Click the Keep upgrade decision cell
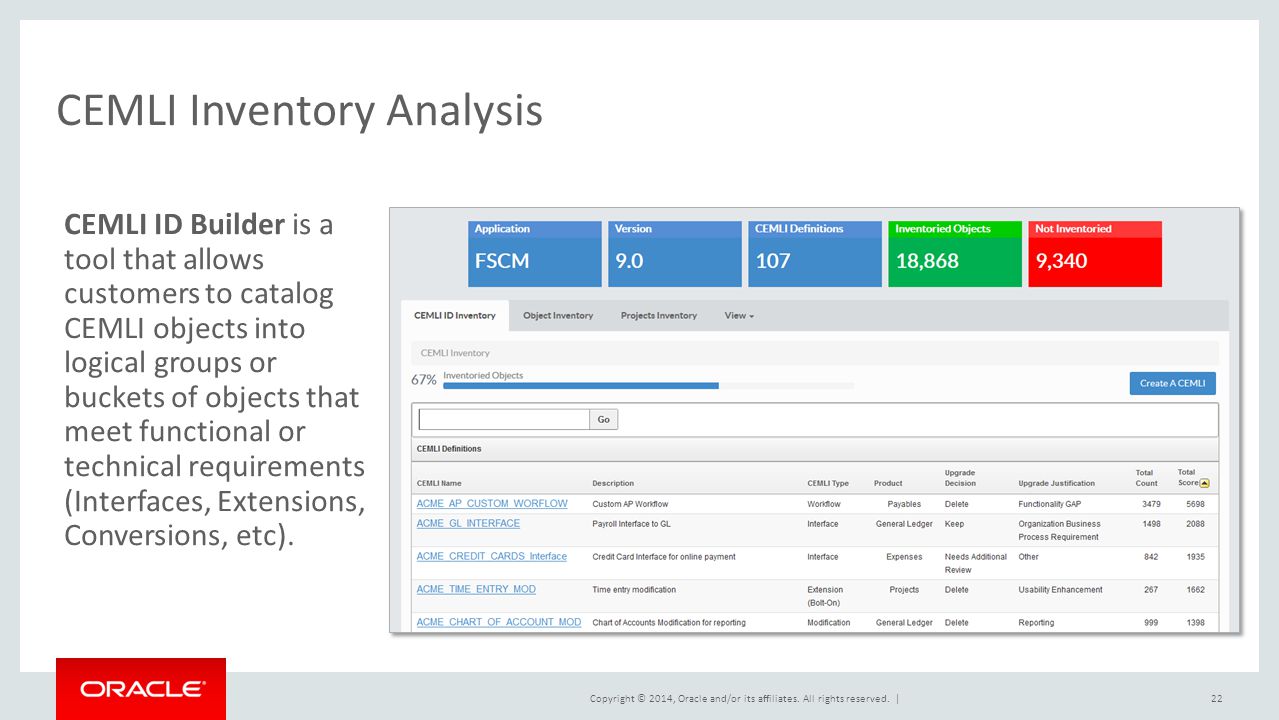Screen dimensions: 1279x720 point(954,524)
